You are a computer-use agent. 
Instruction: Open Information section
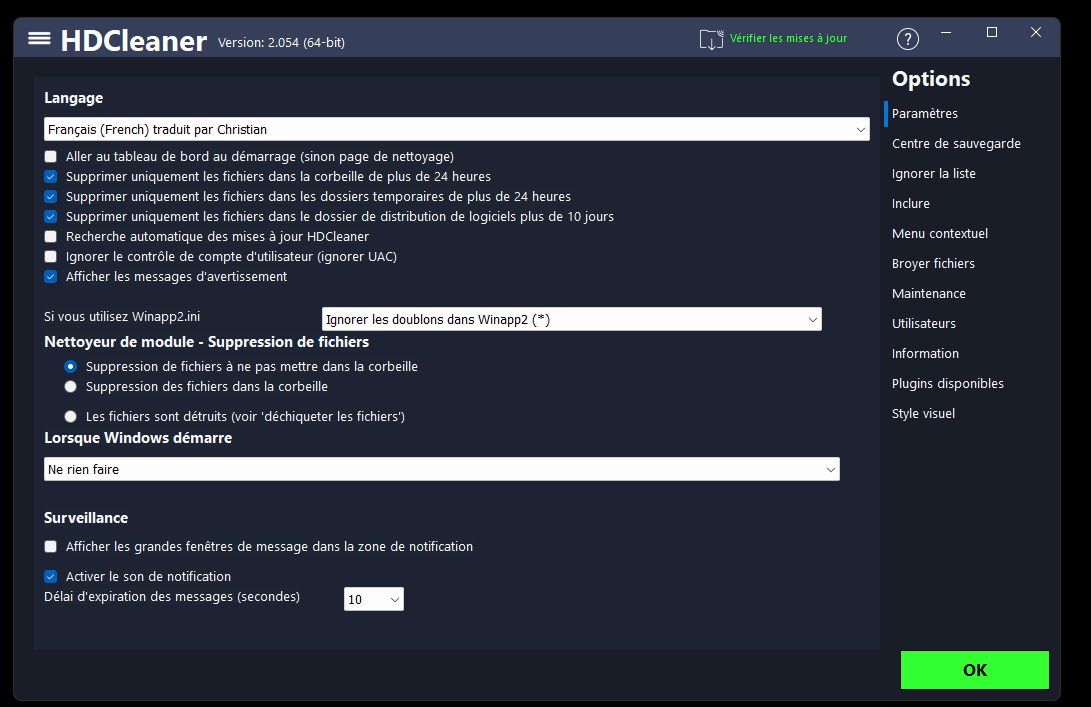(x=925, y=354)
